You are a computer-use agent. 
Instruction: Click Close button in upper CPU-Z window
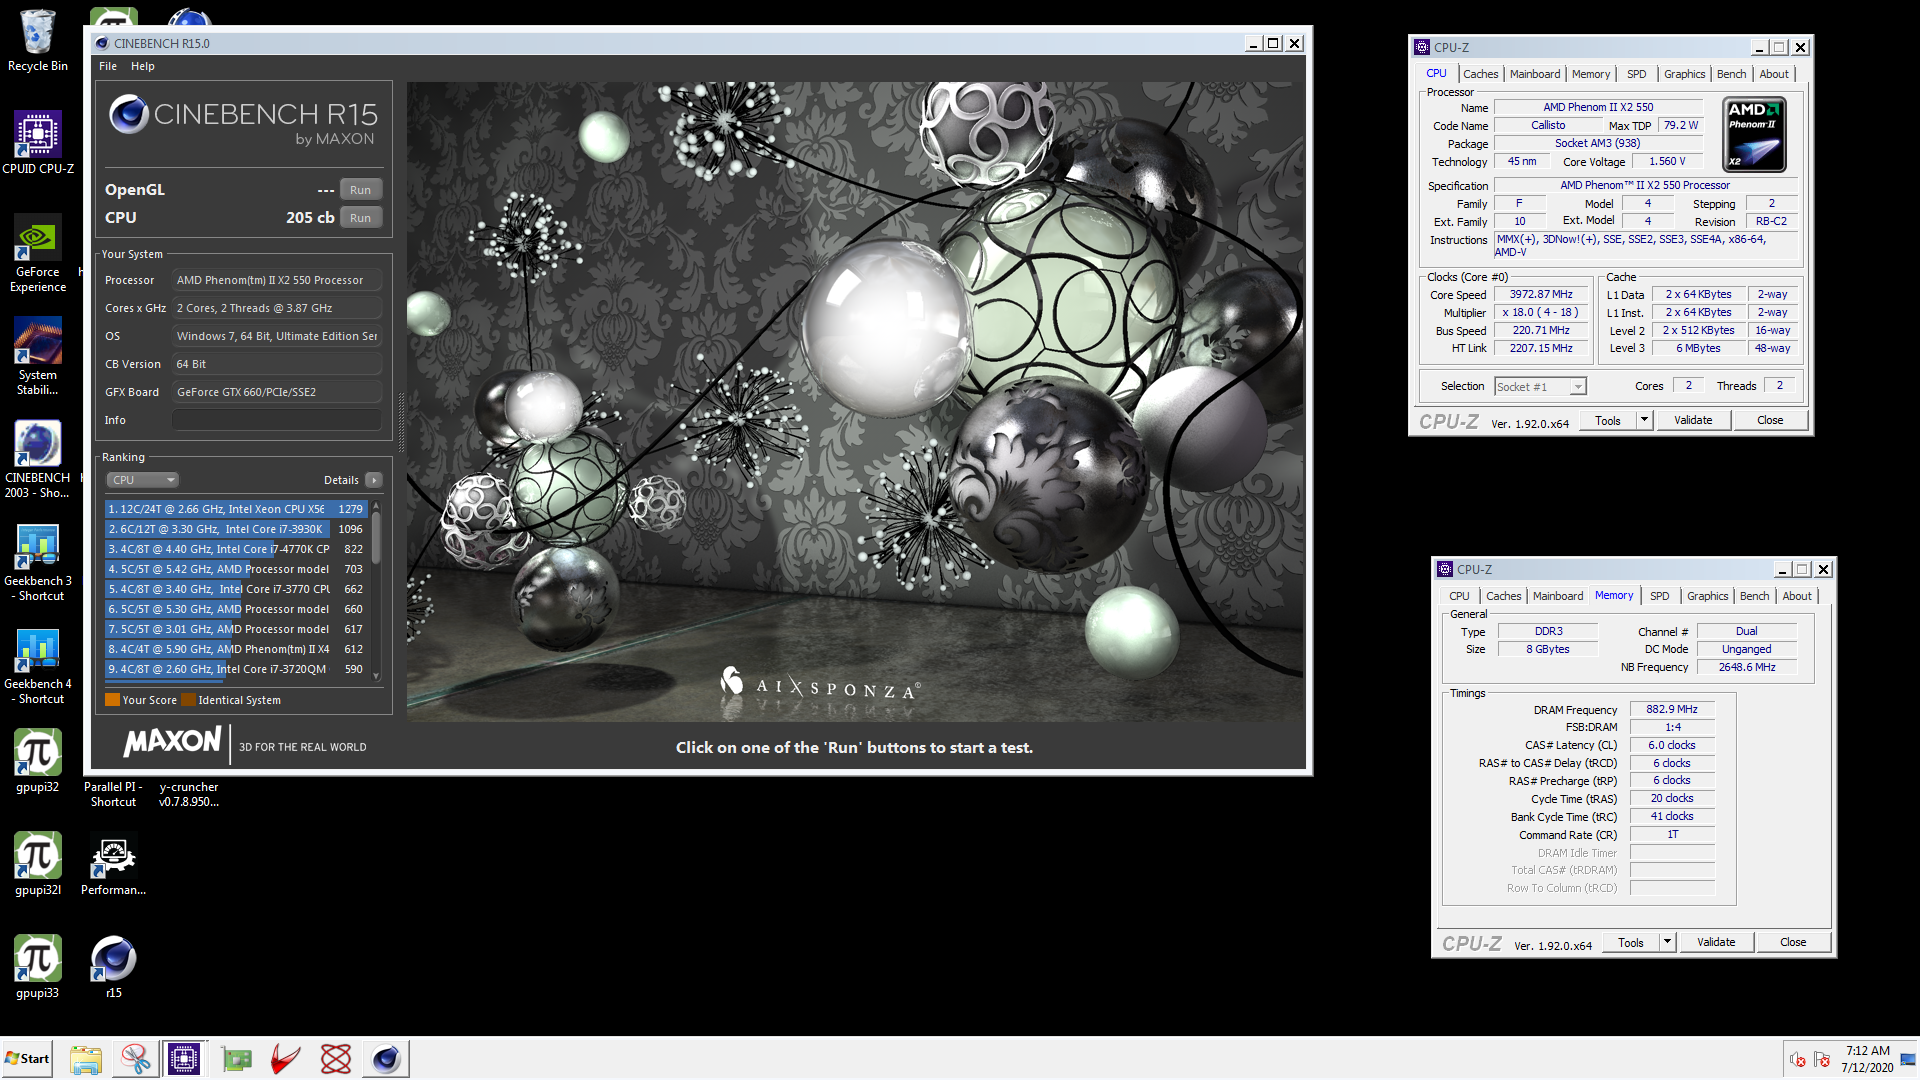1770,421
